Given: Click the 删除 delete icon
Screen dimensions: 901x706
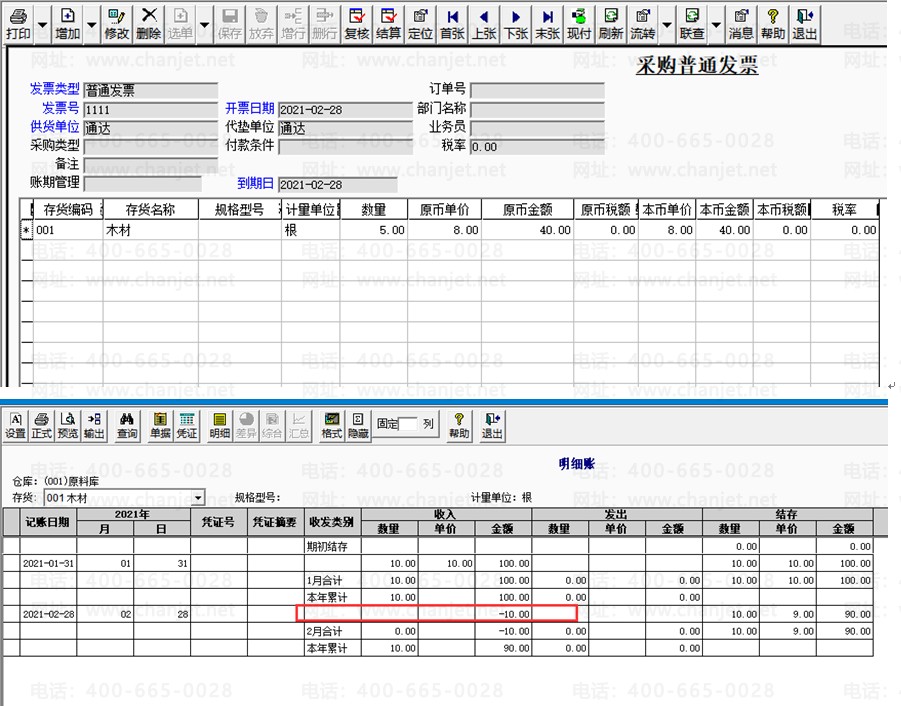Looking at the screenshot, I should (148, 25).
